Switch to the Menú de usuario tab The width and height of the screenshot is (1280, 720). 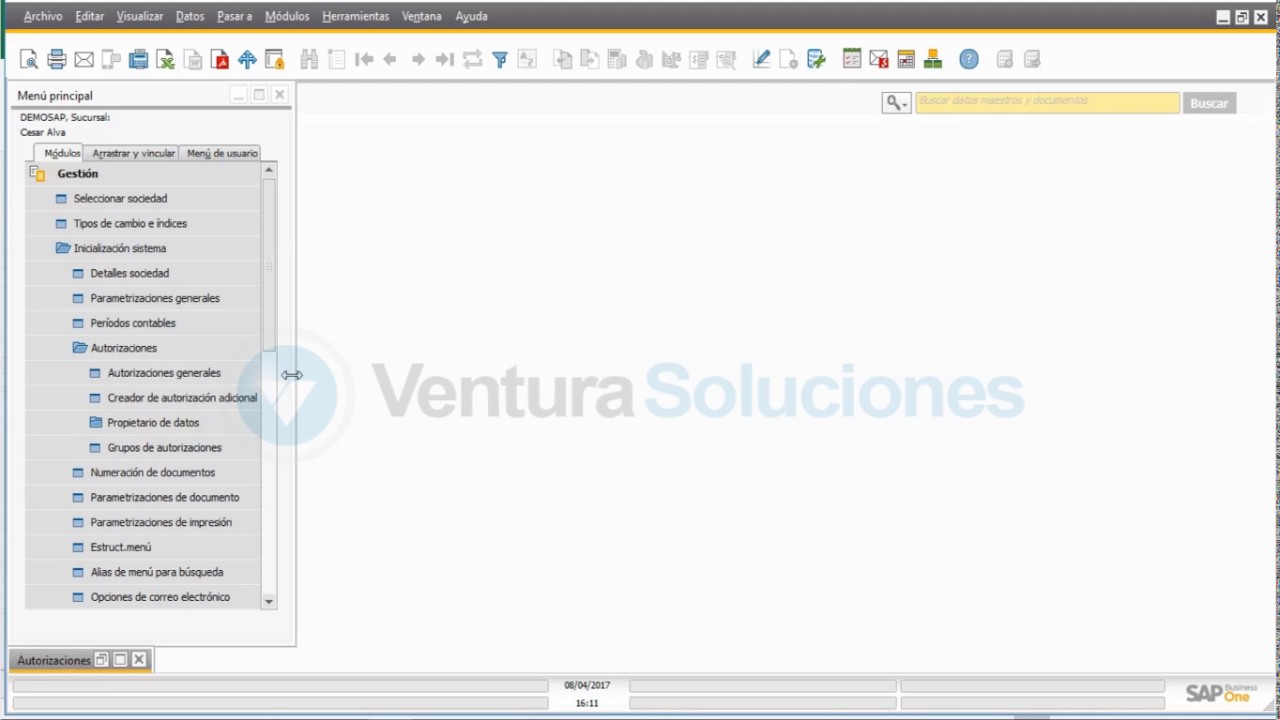pyautogui.click(x=221, y=153)
